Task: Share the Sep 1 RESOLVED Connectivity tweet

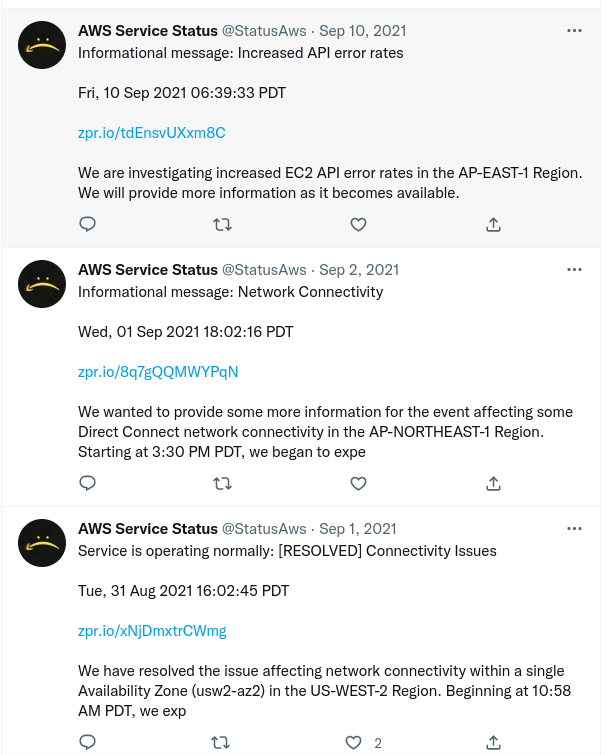Action: pos(493,743)
